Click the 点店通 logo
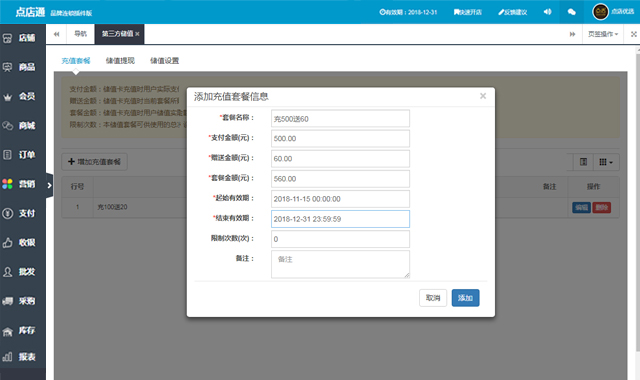 tap(30, 12)
